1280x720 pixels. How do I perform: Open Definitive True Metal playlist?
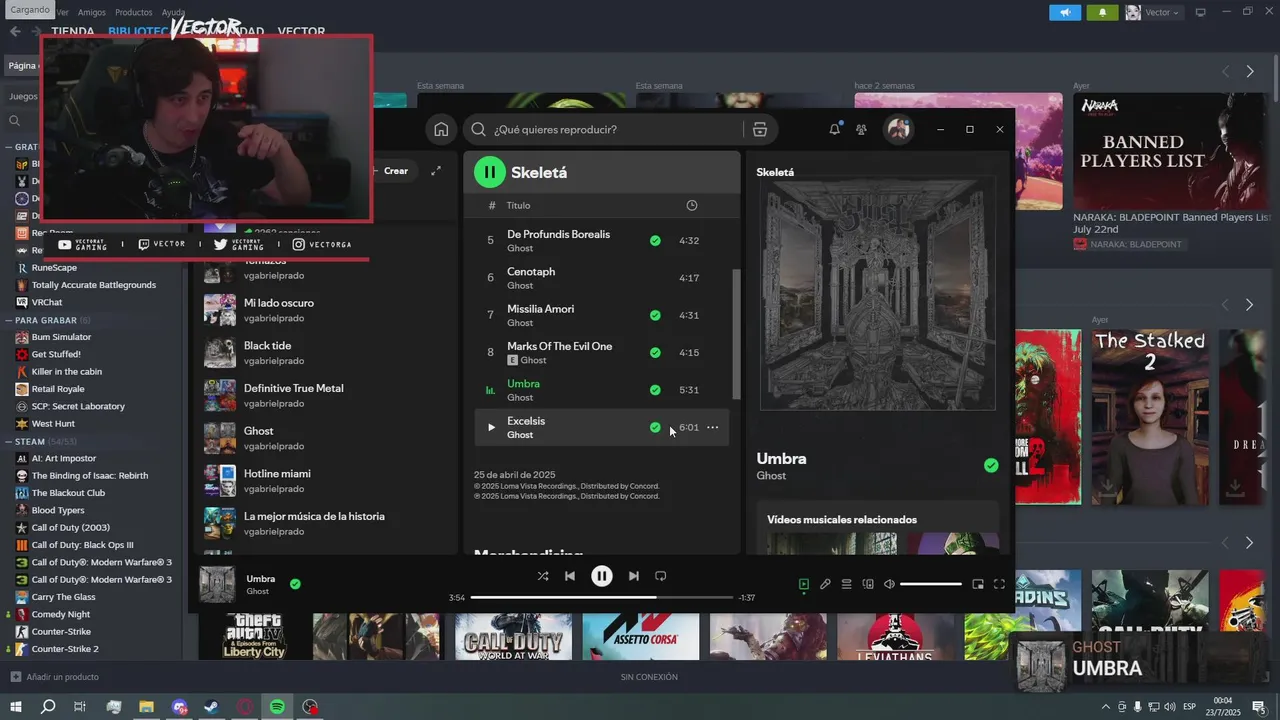[325, 395]
